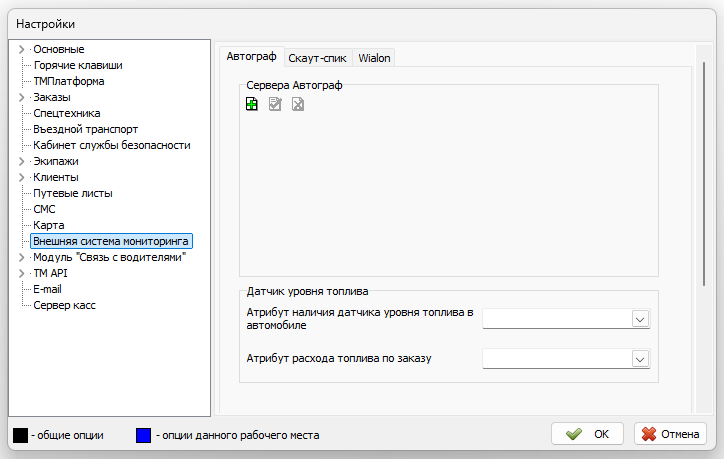Select E-mail settings
The image size is (724, 459).
48,289
